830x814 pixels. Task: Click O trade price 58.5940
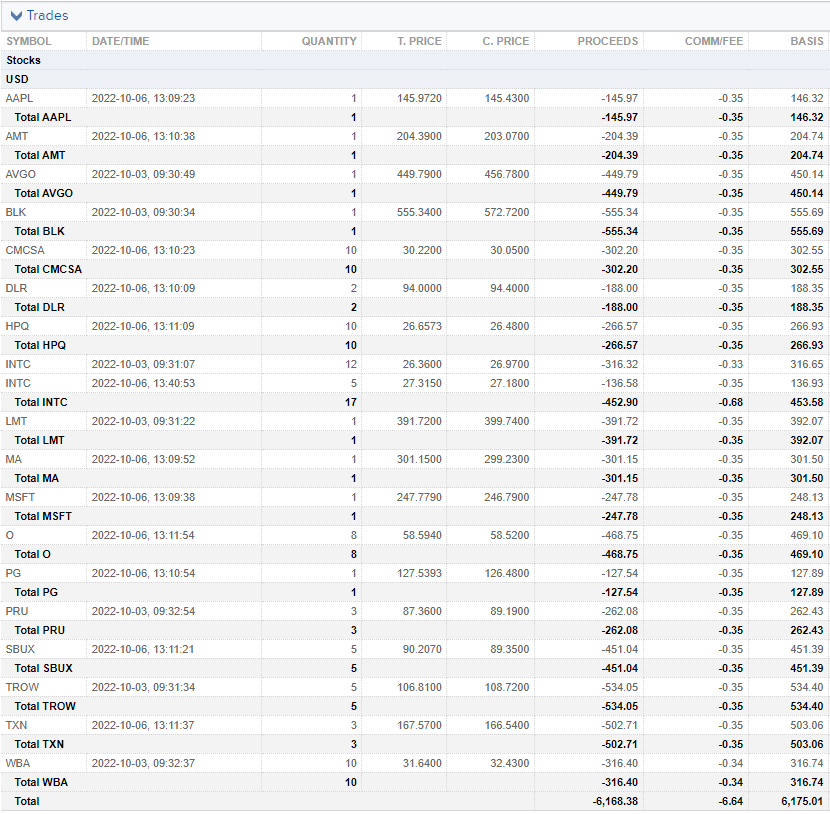422,537
